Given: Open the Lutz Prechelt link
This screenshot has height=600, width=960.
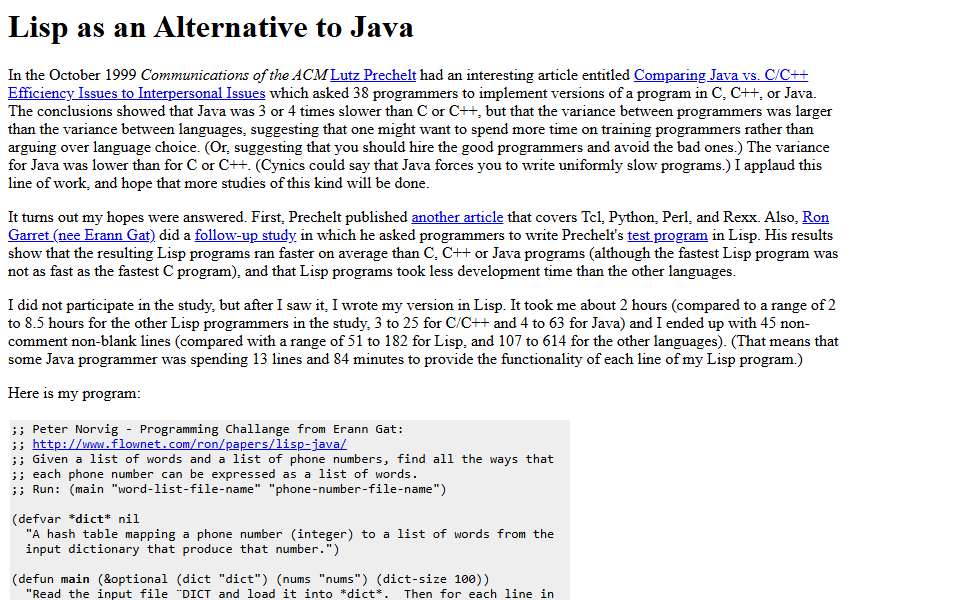Looking at the screenshot, I should [373, 75].
